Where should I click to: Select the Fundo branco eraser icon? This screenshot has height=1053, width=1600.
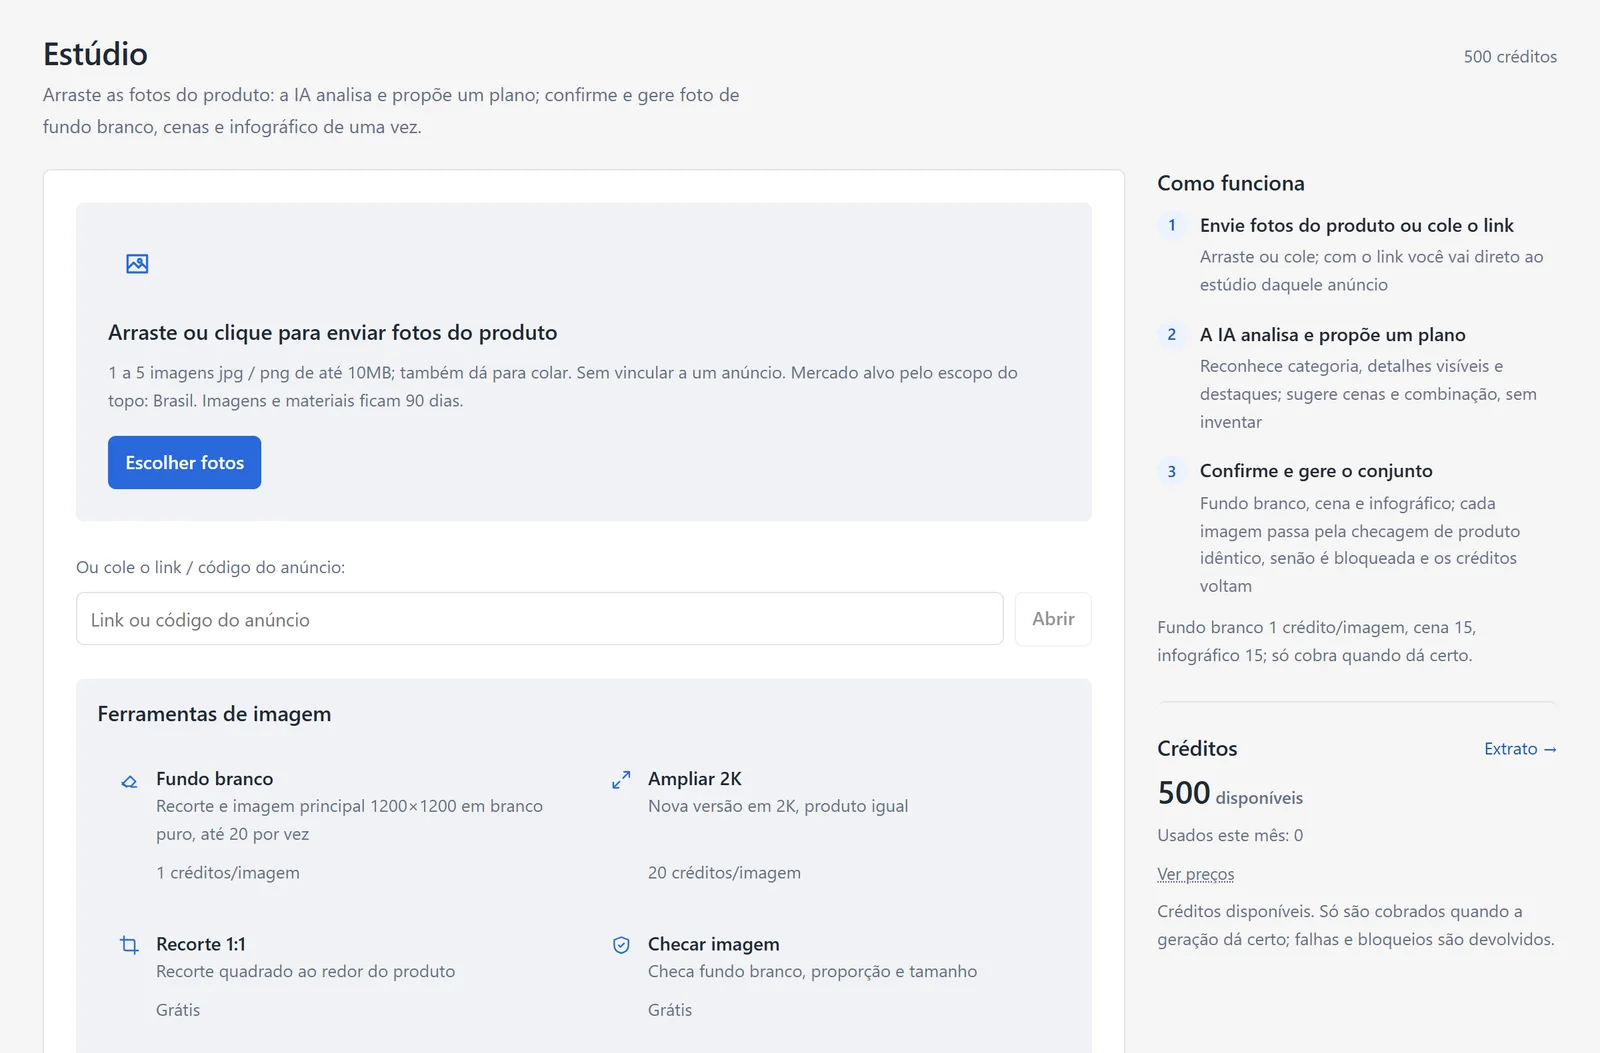(x=129, y=781)
